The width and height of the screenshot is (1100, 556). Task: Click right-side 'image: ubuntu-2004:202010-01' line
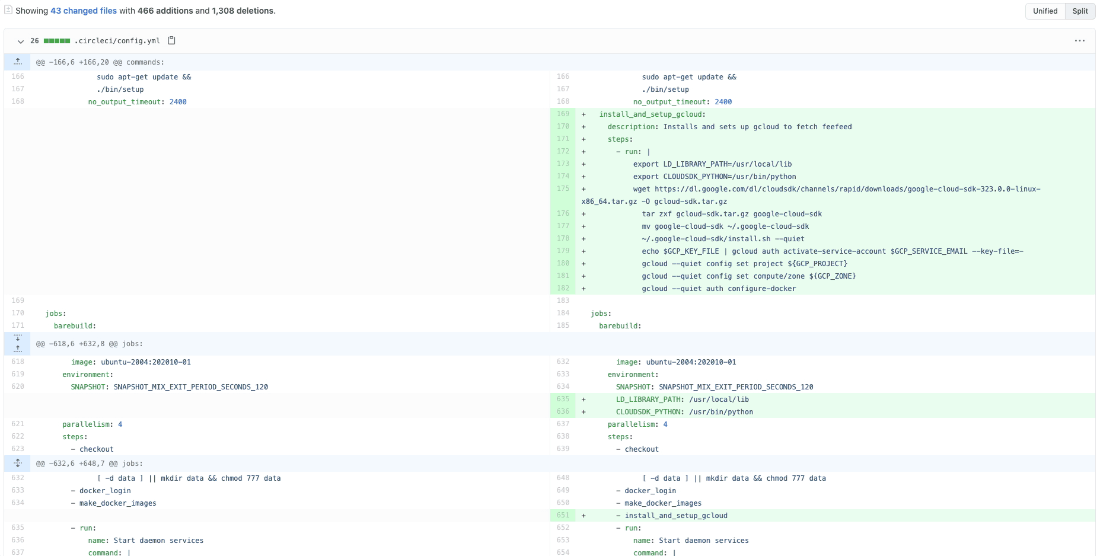[x=676, y=362]
